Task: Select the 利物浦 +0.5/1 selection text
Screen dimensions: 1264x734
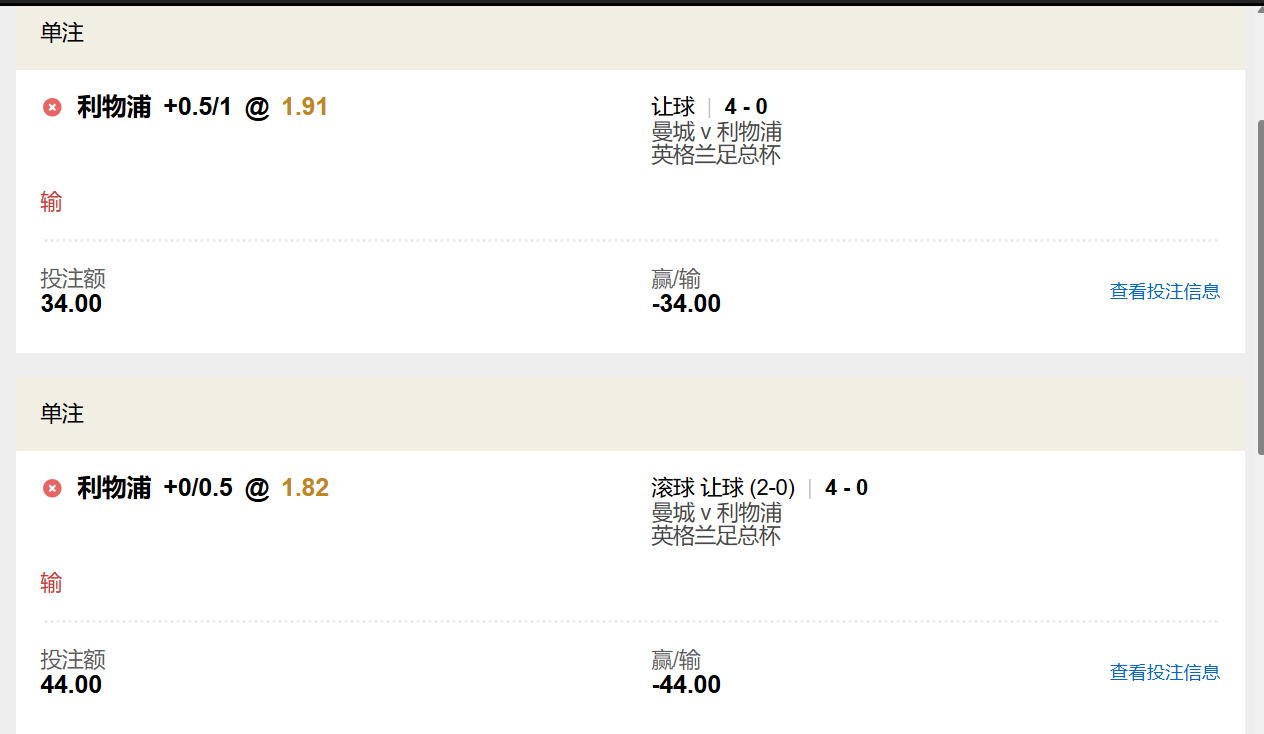Action: pos(154,107)
